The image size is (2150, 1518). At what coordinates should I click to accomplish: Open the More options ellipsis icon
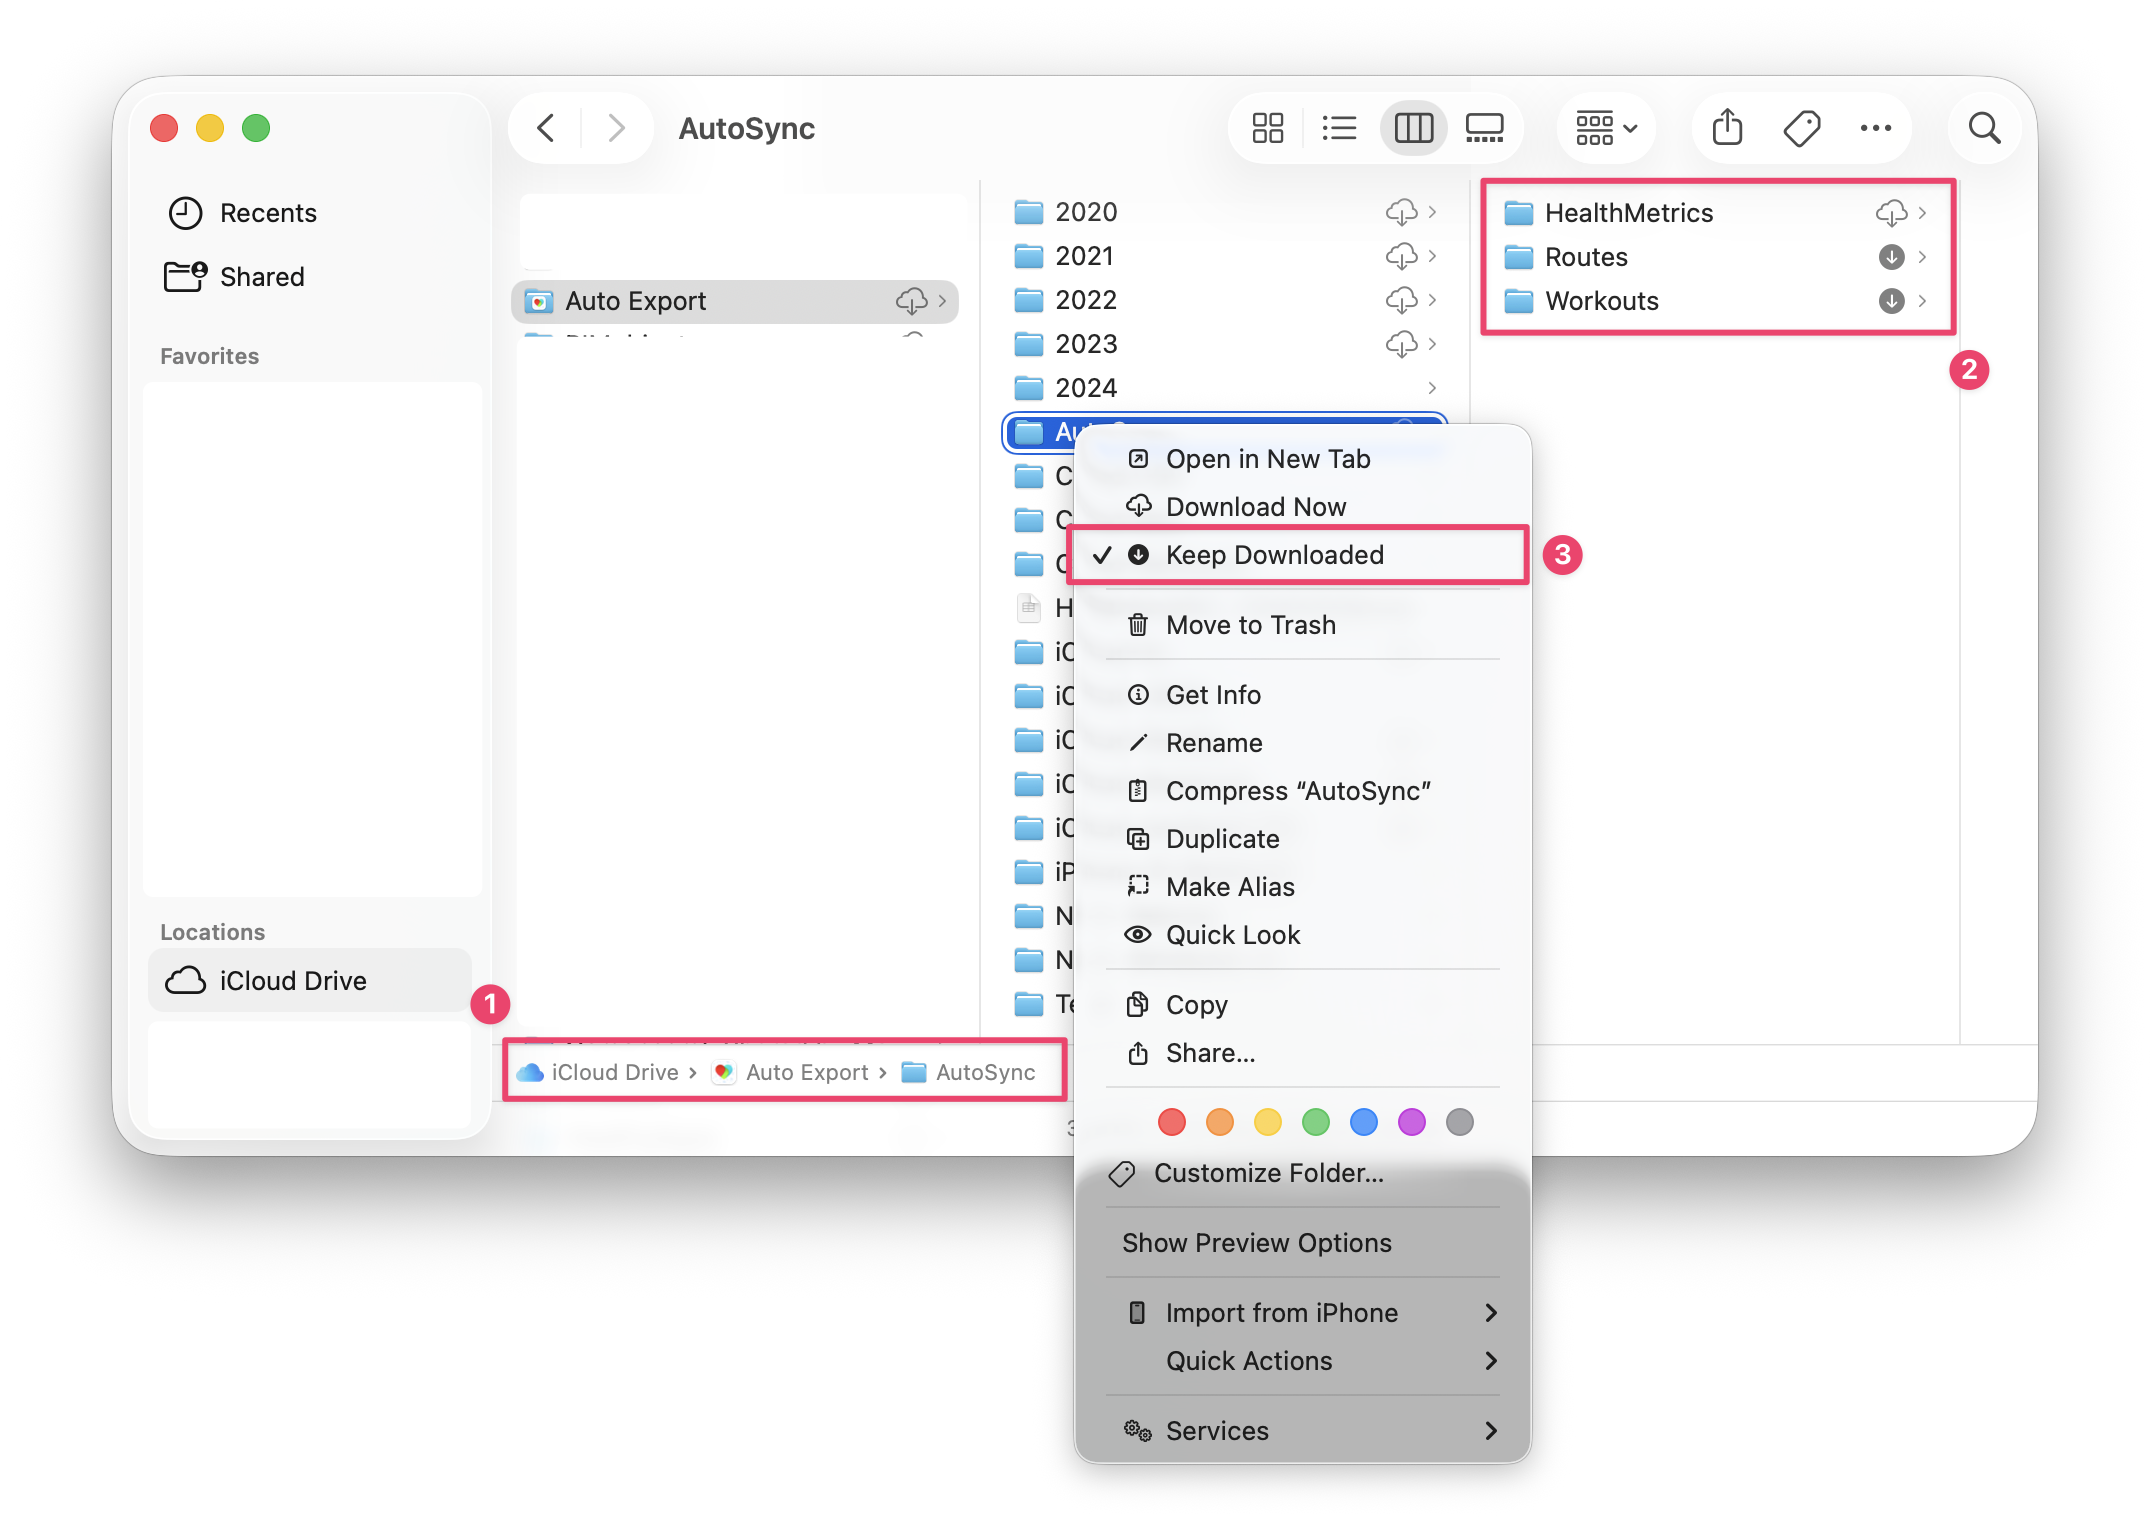click(1875, 127)
